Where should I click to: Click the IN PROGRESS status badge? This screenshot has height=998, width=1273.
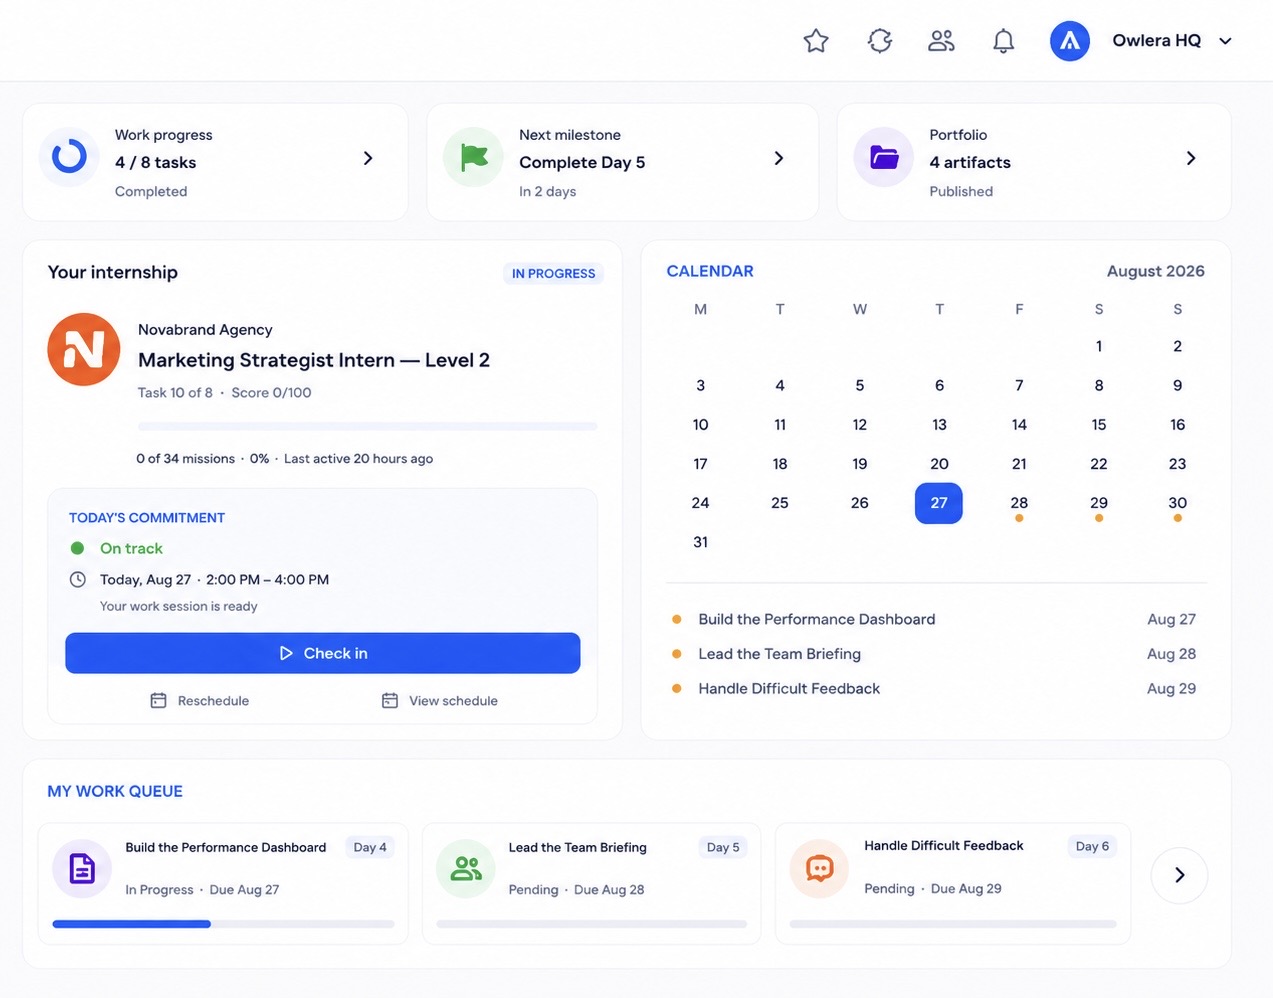[553, 273]
